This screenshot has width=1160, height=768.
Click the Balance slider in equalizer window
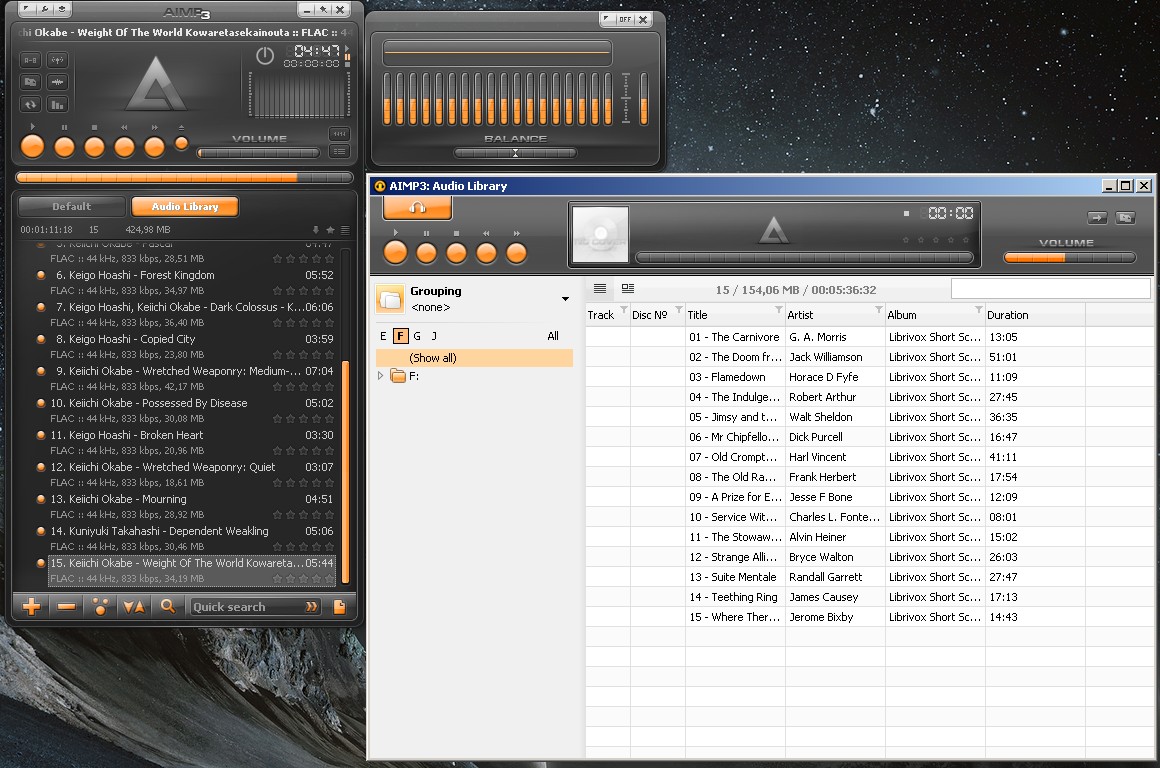[515, 153]
